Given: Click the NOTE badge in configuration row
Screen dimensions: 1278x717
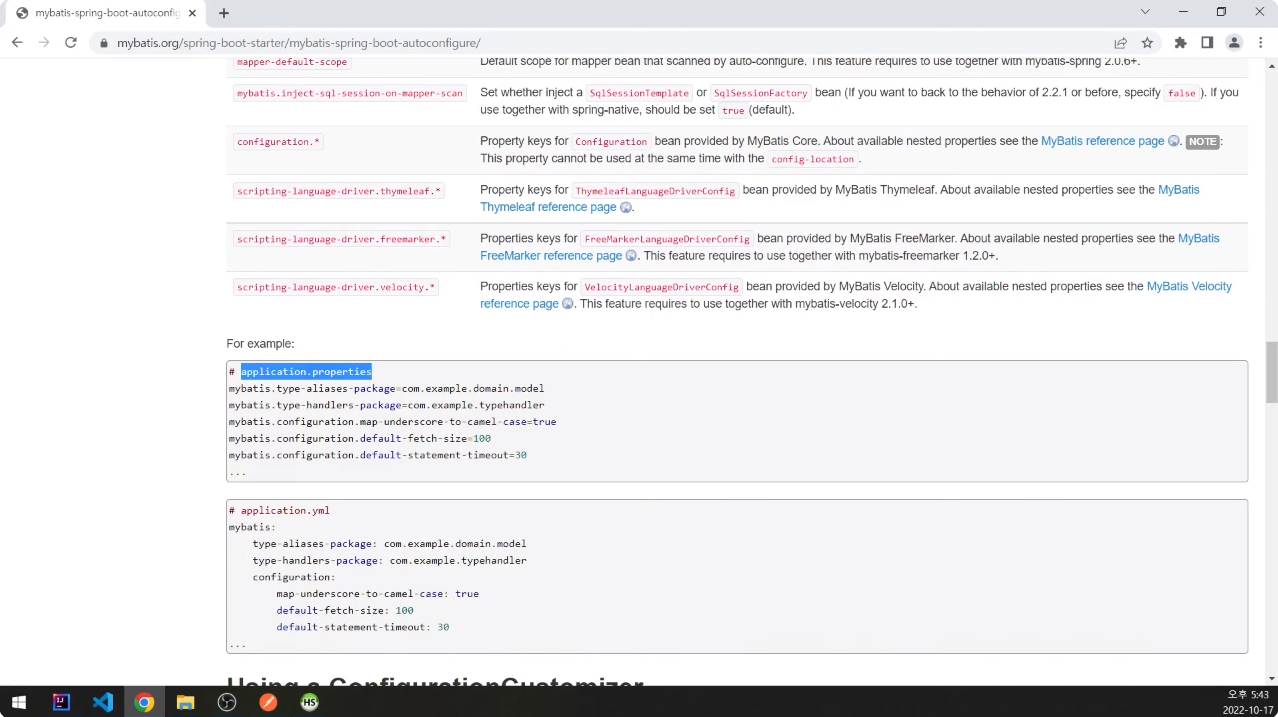Looking at the screenshot, I should [1202, 142].
